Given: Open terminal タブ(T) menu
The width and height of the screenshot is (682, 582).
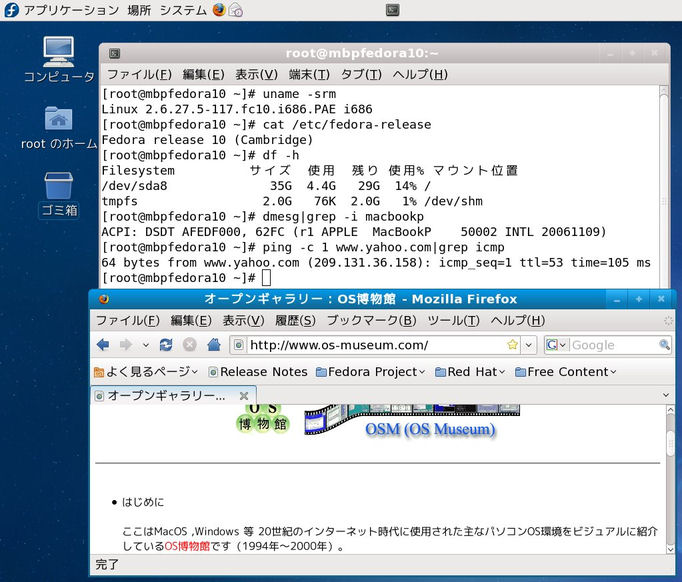Looking at the screenshot, I should pos(361,74).
